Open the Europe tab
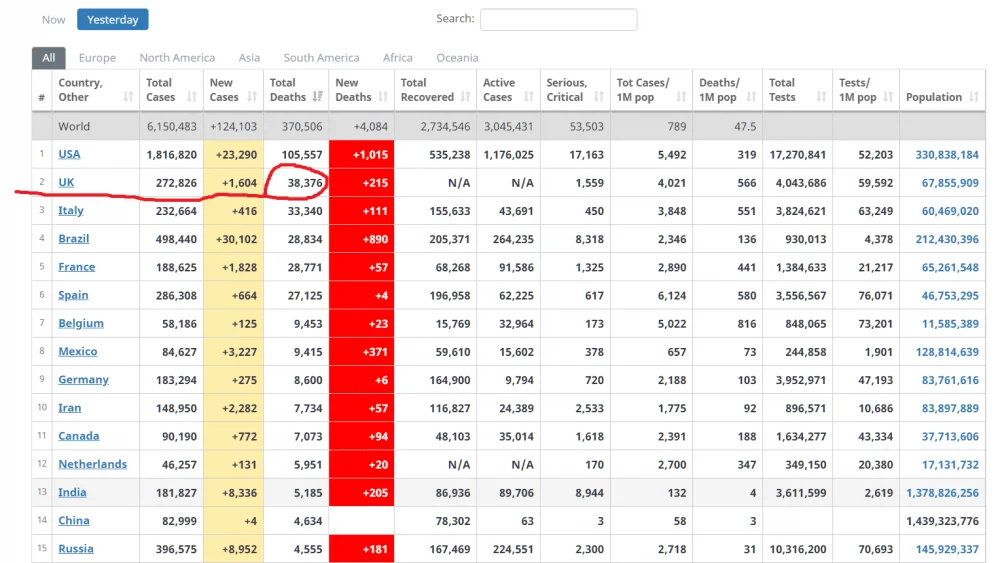Screen dimensions: 1000x563 coord(97,57)
